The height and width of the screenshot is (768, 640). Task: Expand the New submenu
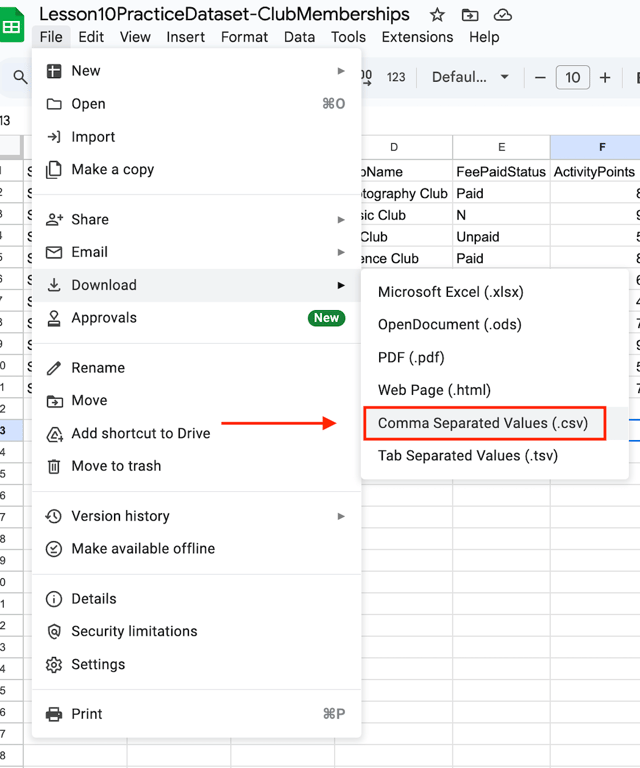(196, 71)
